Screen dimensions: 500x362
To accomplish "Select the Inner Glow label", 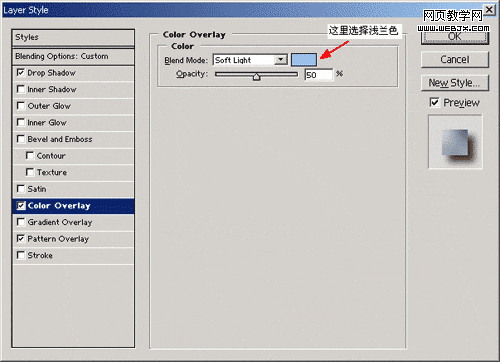I will (47, 123).
